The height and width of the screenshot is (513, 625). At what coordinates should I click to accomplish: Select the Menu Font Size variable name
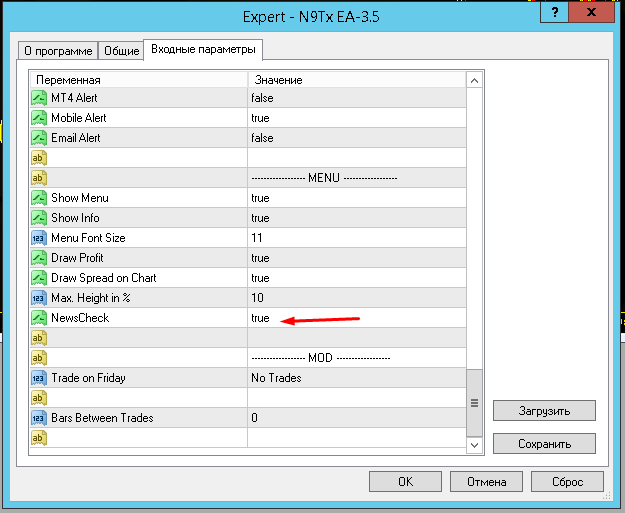tap(88, 238)
